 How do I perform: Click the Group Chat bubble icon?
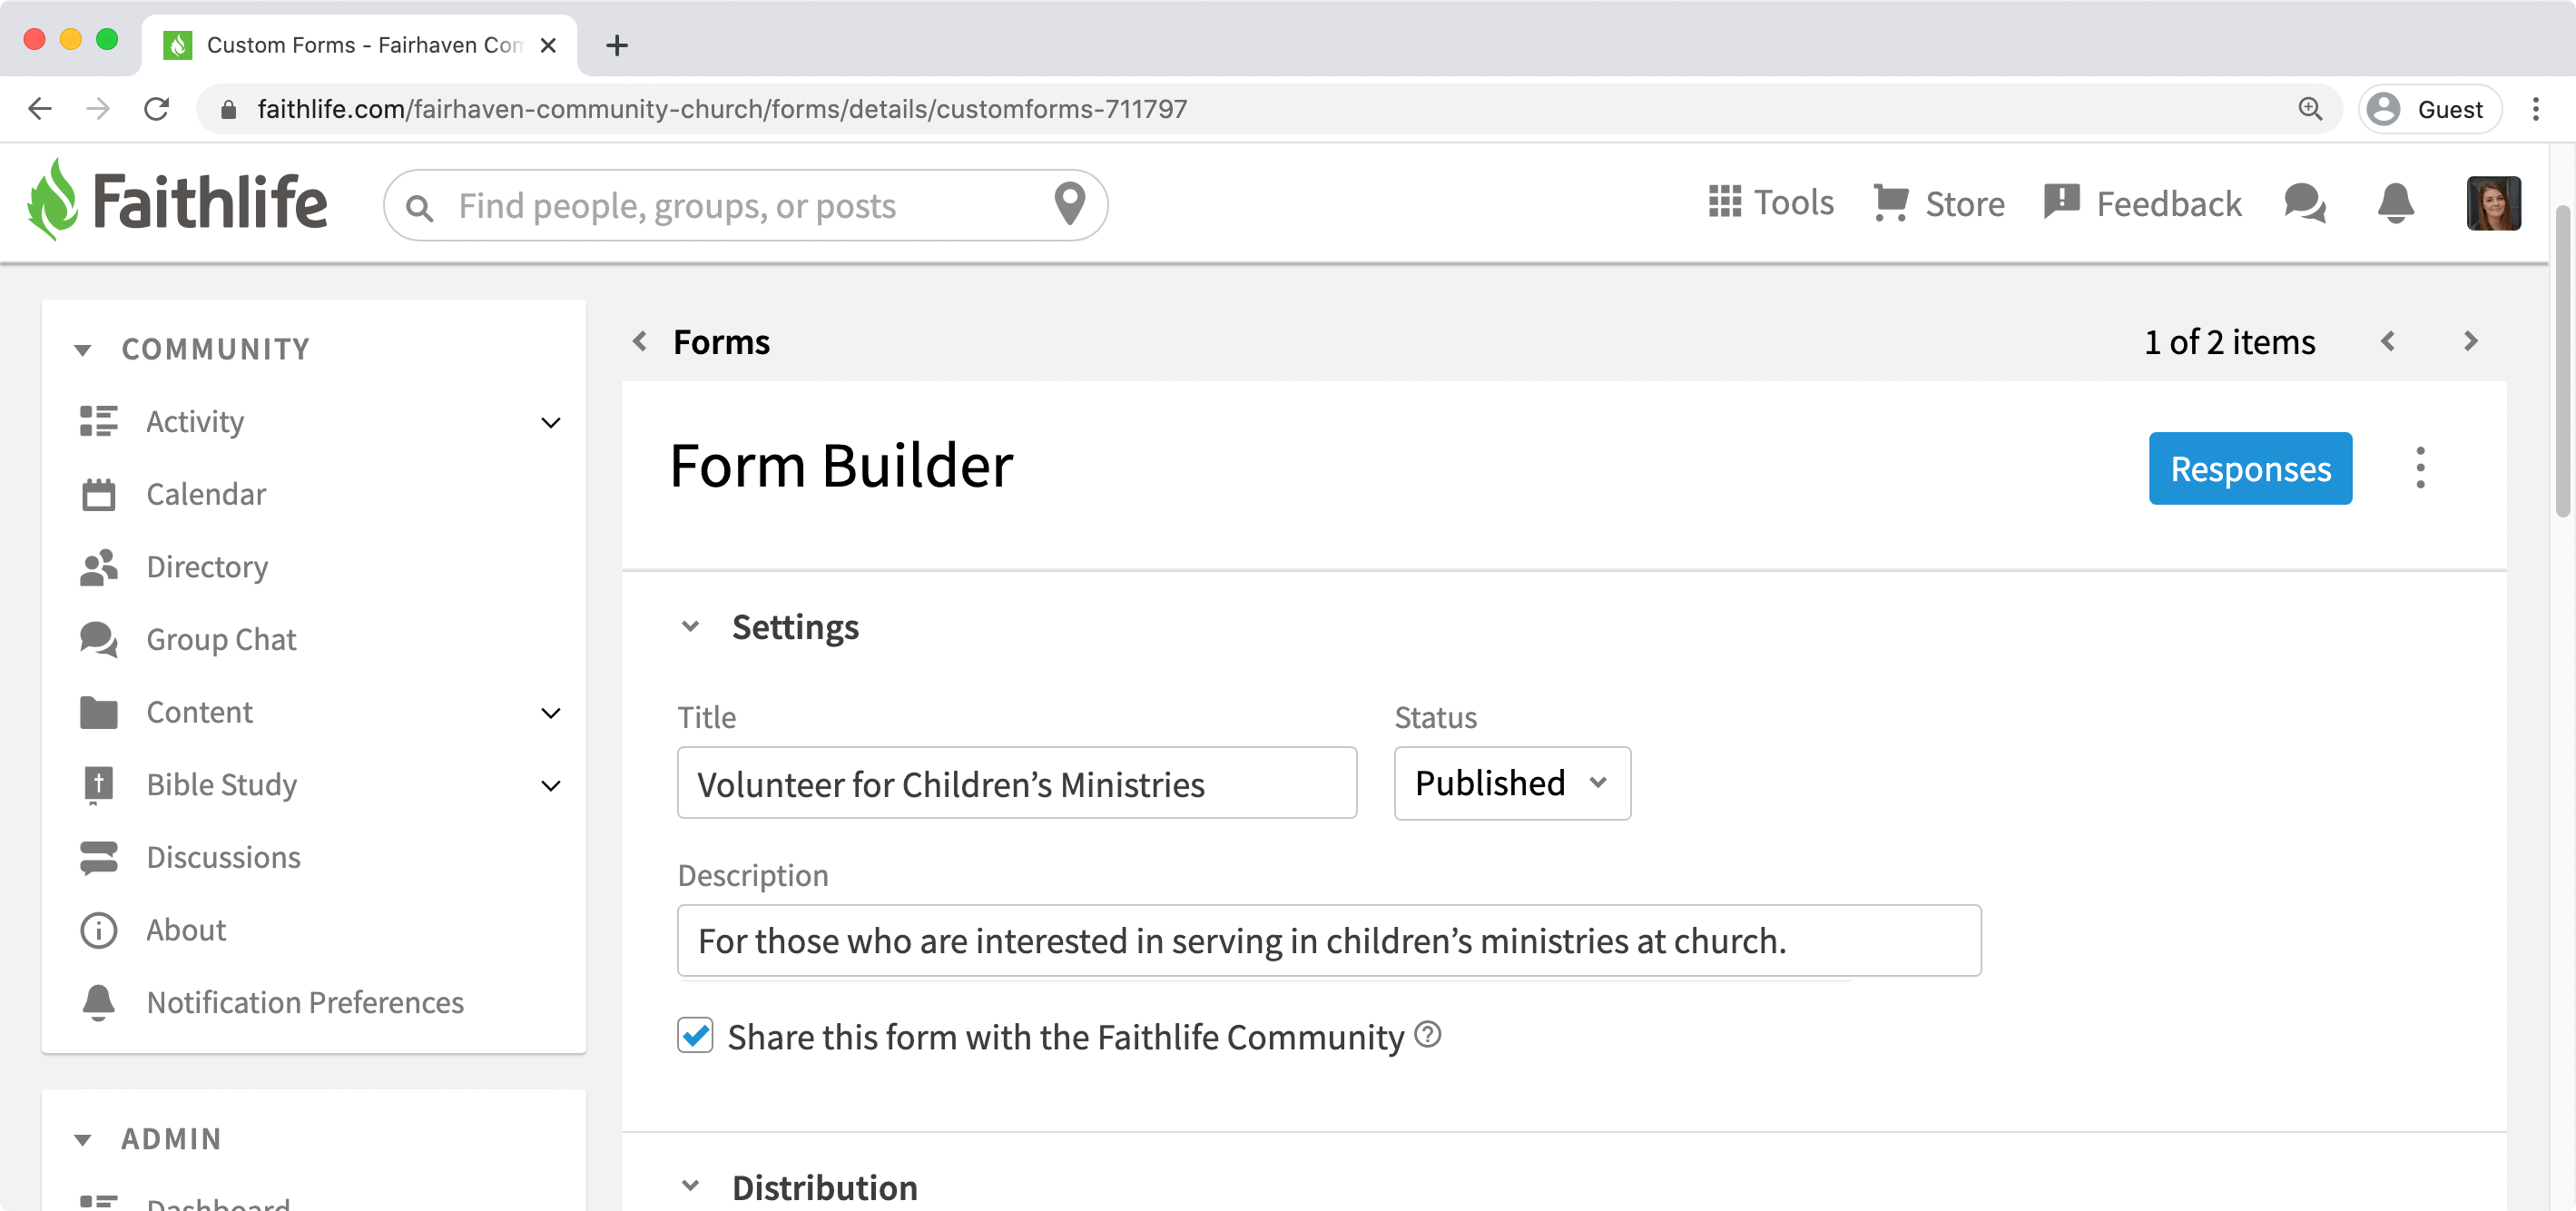(x=98, y=640)
